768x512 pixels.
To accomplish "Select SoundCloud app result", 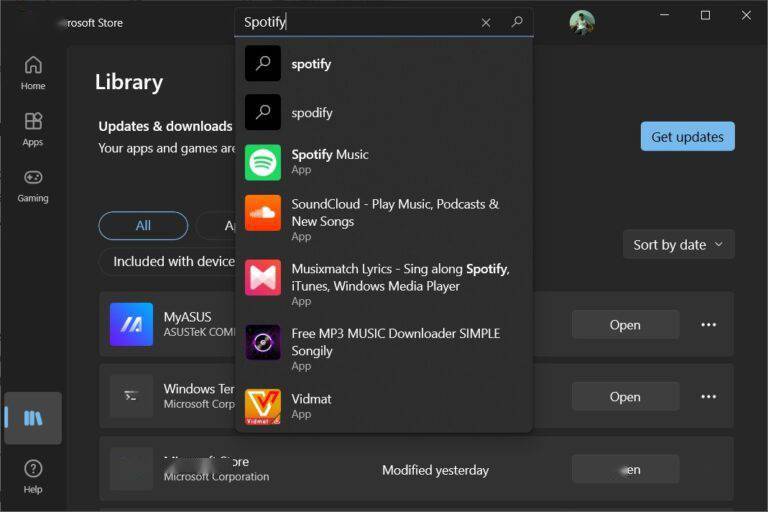I will tap(384, 219).
